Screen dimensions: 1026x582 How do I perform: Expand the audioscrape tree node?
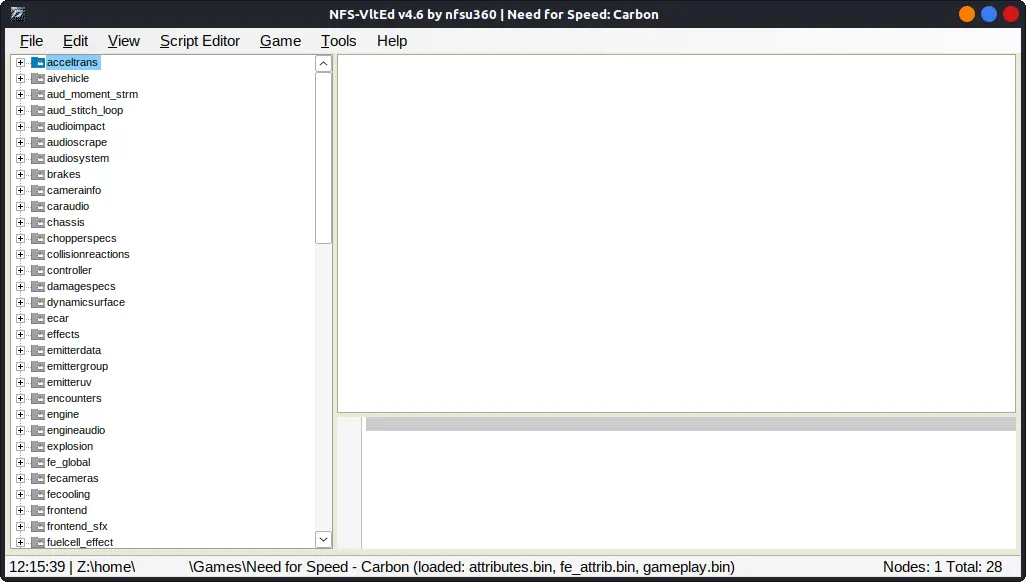pos(20,143)
